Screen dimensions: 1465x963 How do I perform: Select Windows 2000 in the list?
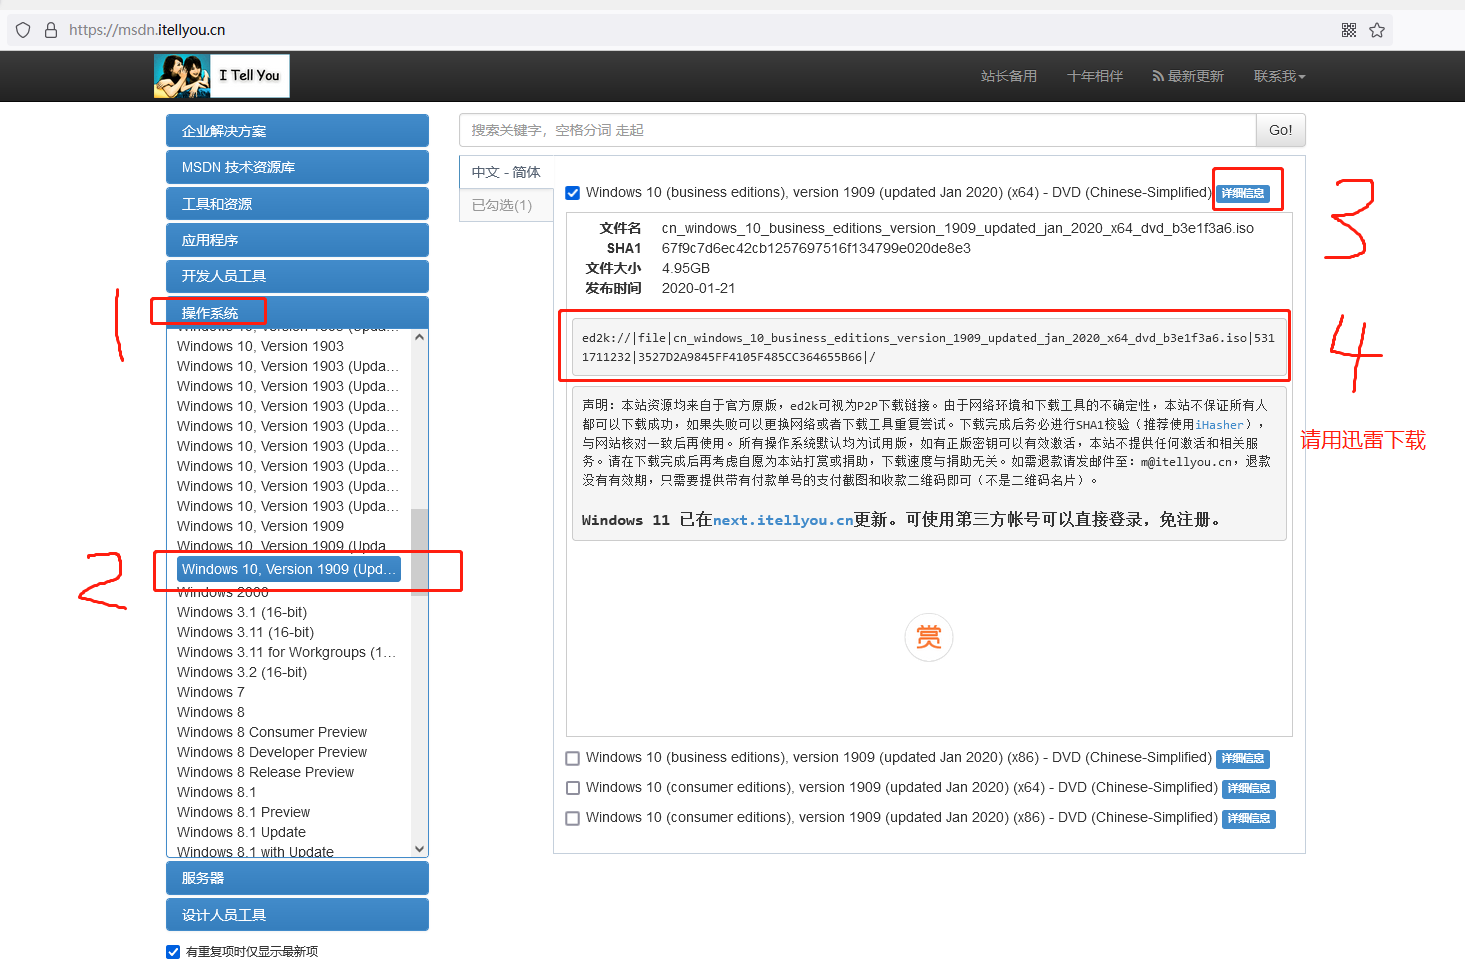pos(223,592)
